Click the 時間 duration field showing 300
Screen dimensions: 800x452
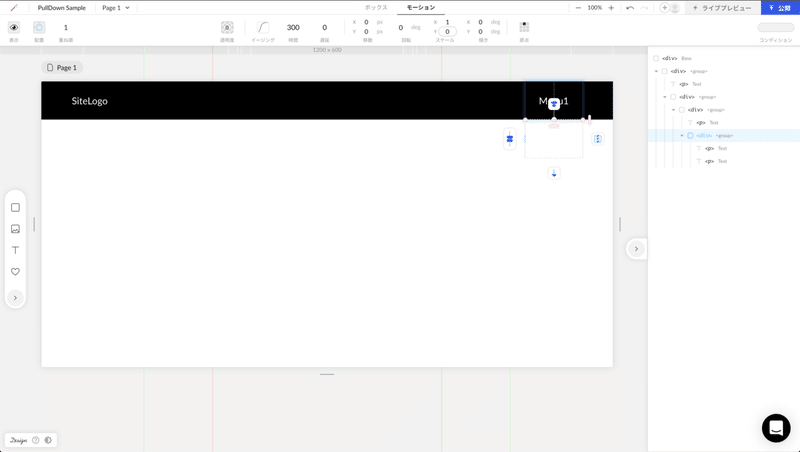click(293, 28)
